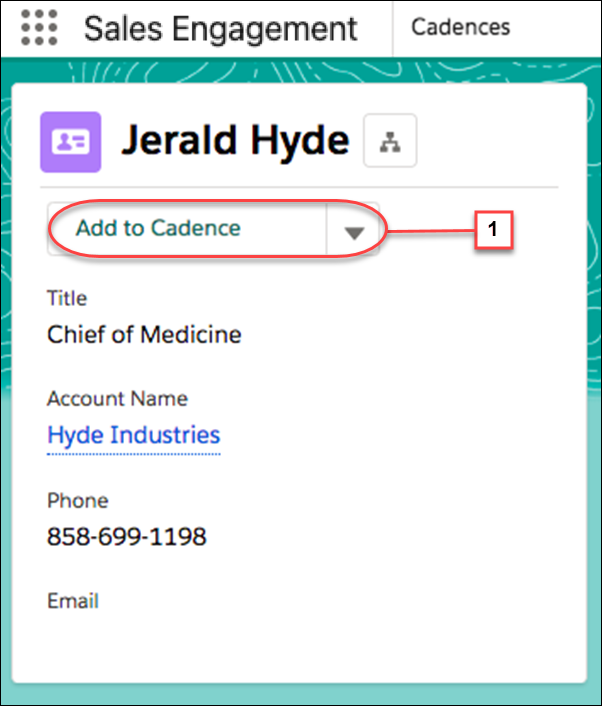Click the purple contact record icon
This screenshot has width=602, height=706.
(71, 142)
